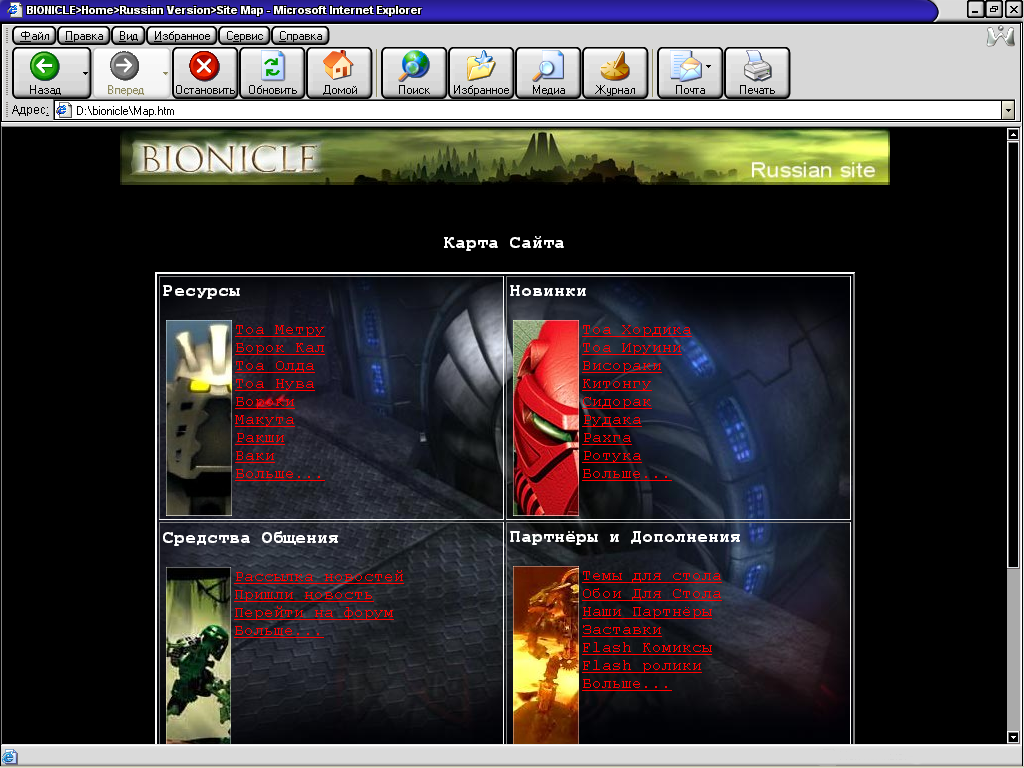
Task: Expand the Вперед history dropdown arrow
Action: coord(165,73)
